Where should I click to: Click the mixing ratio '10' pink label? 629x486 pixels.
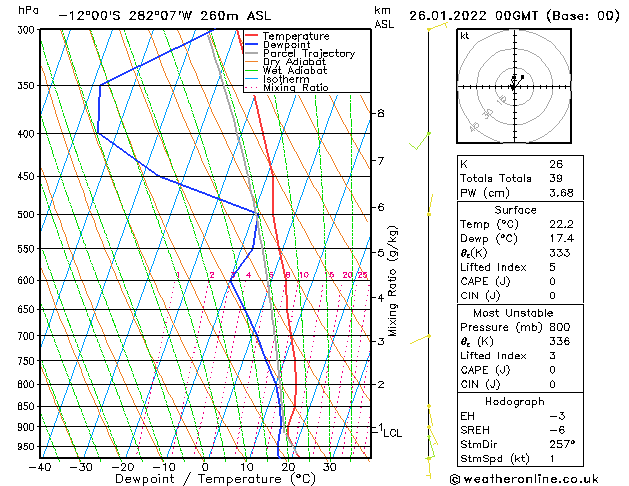pyautogui.click(x=304, y=275)
